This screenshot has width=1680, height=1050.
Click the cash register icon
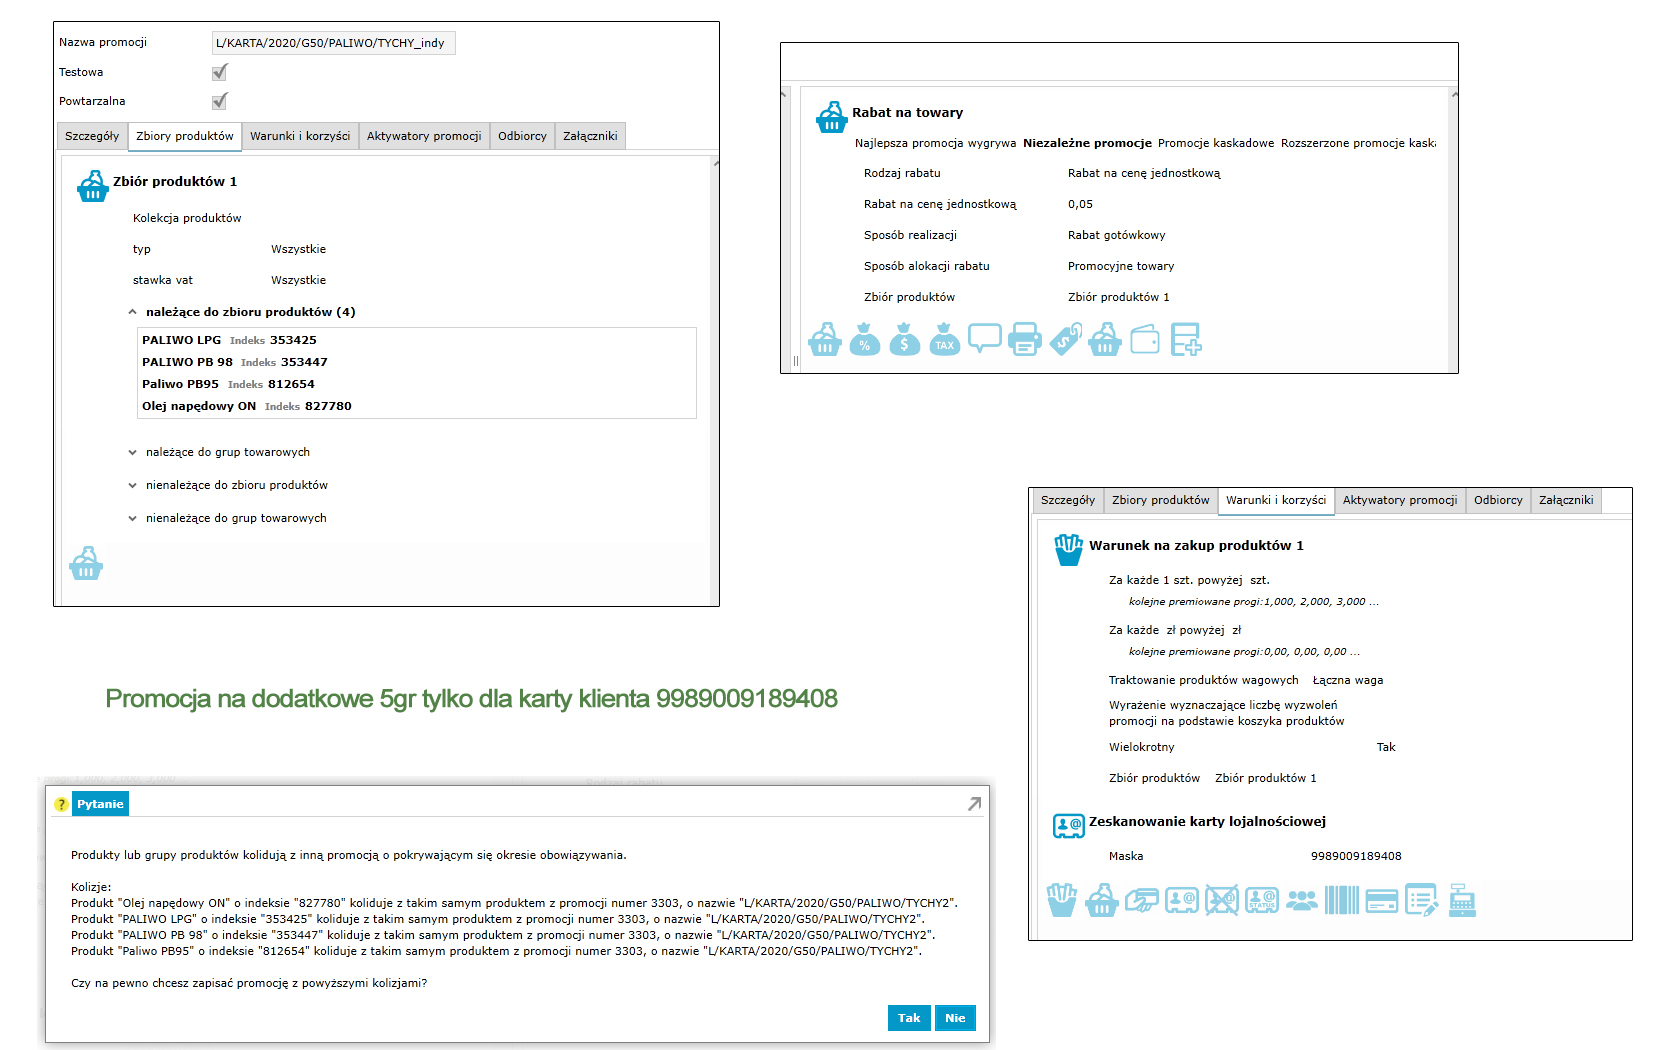click(x=1462, y=901)
